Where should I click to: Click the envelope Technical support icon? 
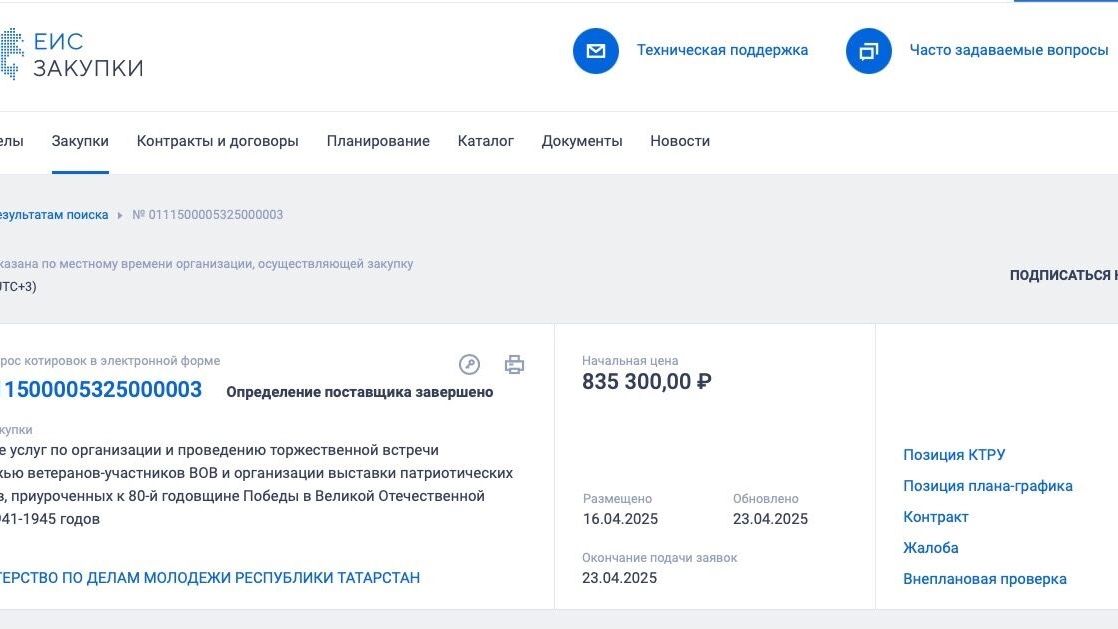(595, 51)
